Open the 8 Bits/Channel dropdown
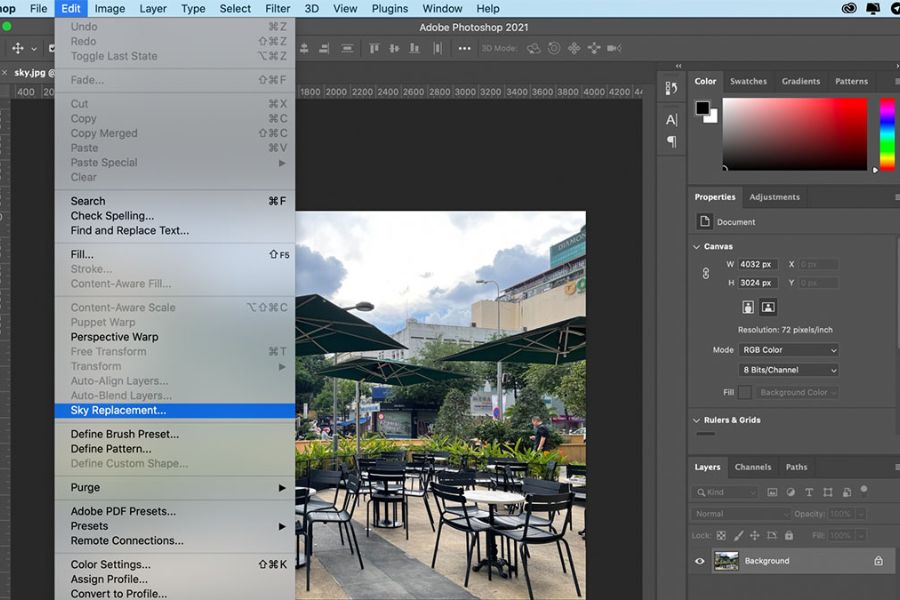Screen dimensions: 900x600 789,370
